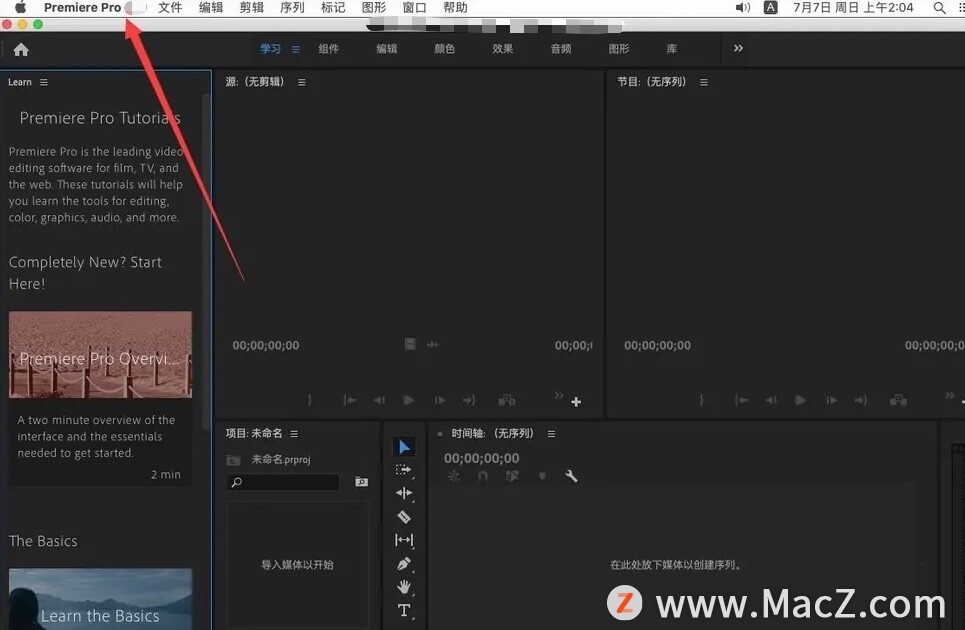
Task: Expand source monitor extra controls chevron
Action: pyautogui.click(x=558, y=395)
